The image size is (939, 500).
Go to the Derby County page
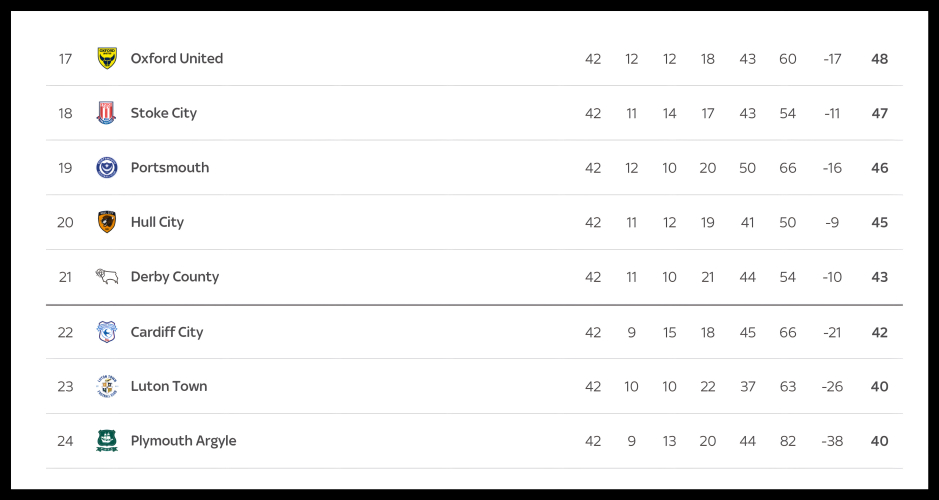click(175, 277)
